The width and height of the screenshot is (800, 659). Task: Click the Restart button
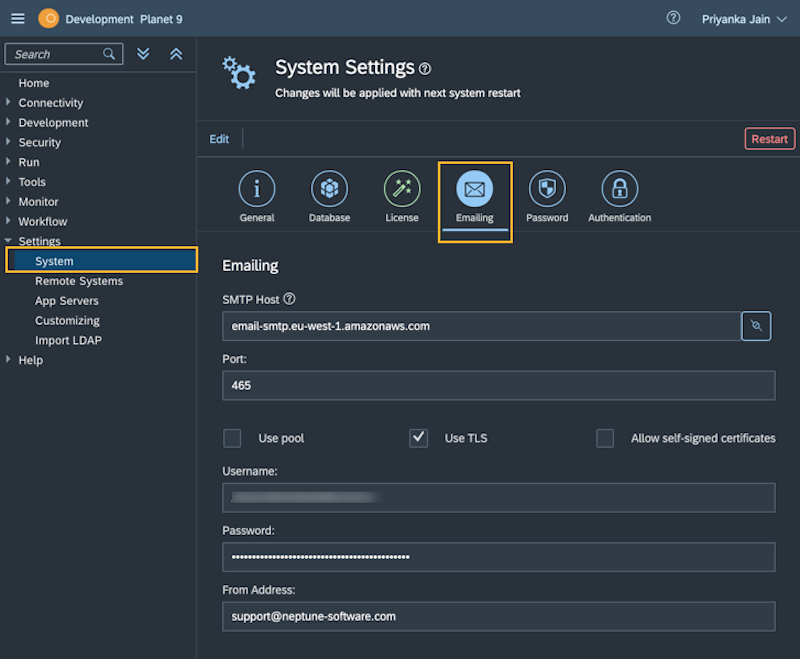(769, 139)
